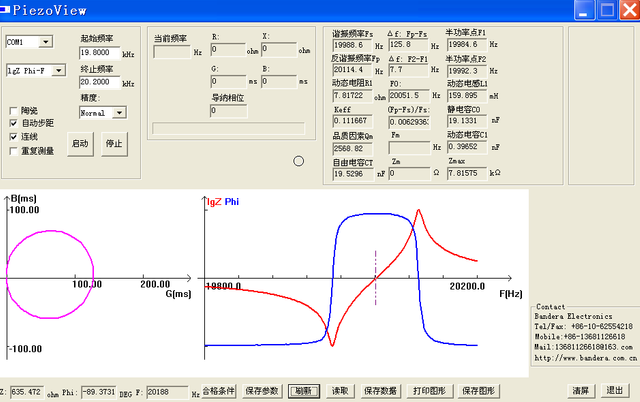Save data with 保存数据 button

click(380, 390)
